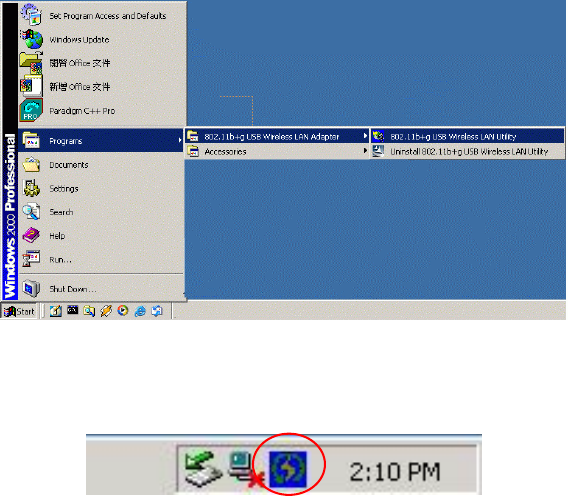The height and width of the screenshot is (496, 568).
Task: Launch Internet Explorer from Quick Launch
Action: [x=140, y=311]
